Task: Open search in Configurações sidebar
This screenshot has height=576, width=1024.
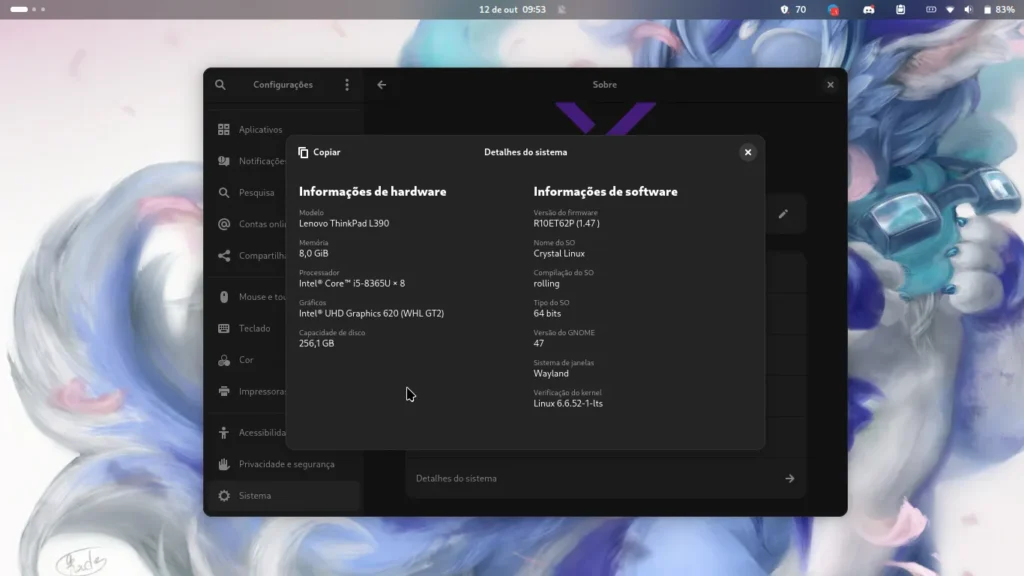Action: (x=220, y=85)
